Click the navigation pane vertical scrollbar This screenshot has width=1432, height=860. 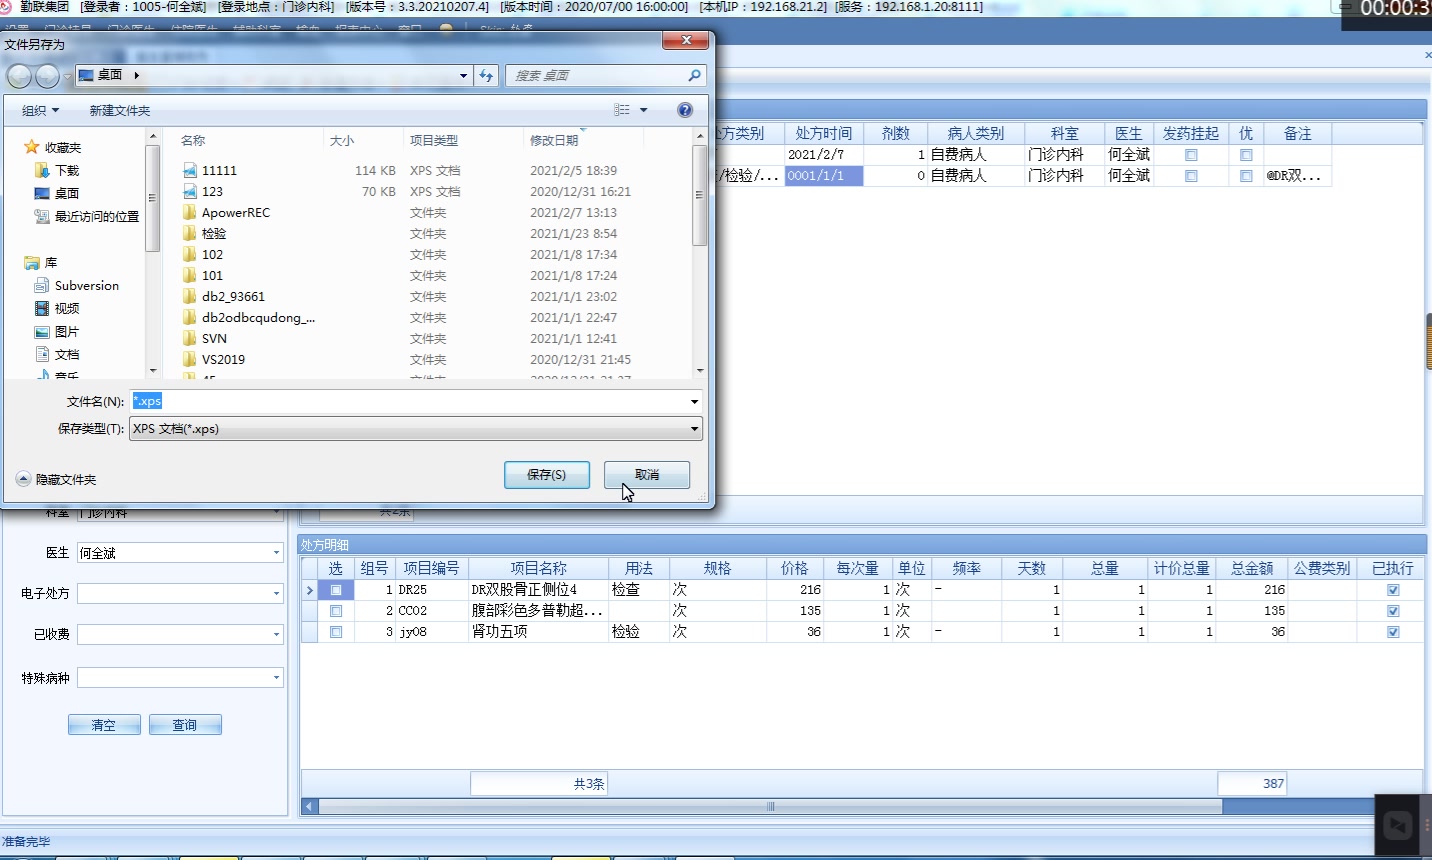click(x=153, y=252)
